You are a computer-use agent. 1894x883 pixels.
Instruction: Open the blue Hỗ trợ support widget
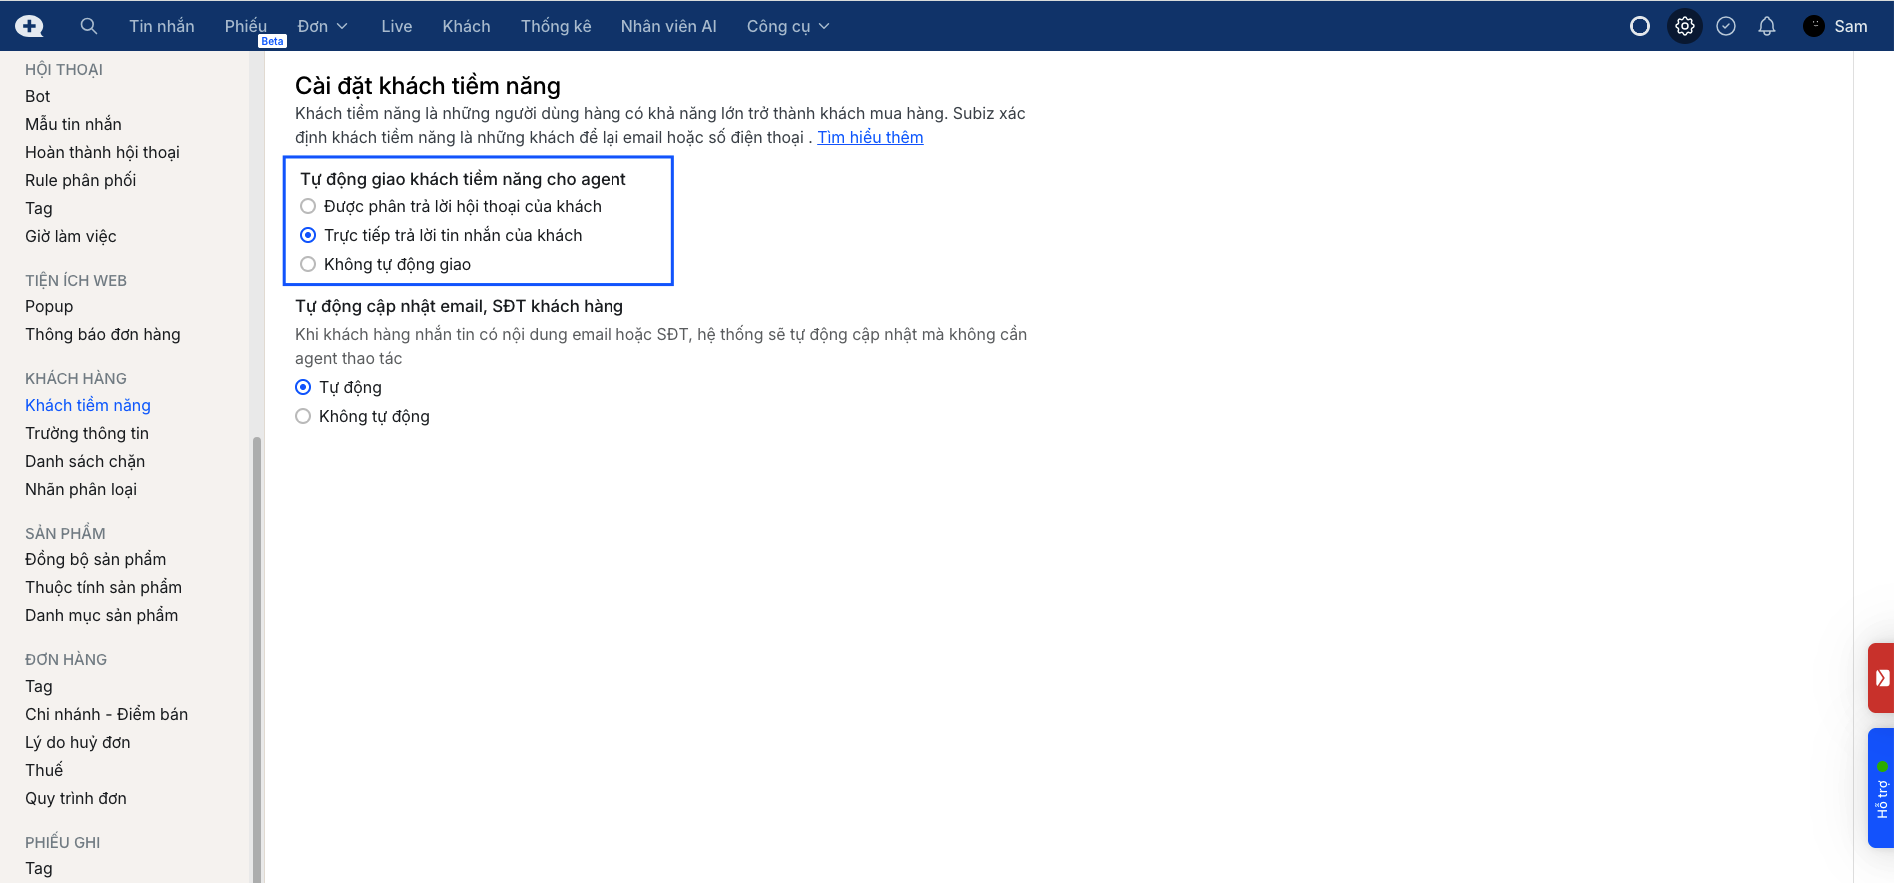[1881, 788]
